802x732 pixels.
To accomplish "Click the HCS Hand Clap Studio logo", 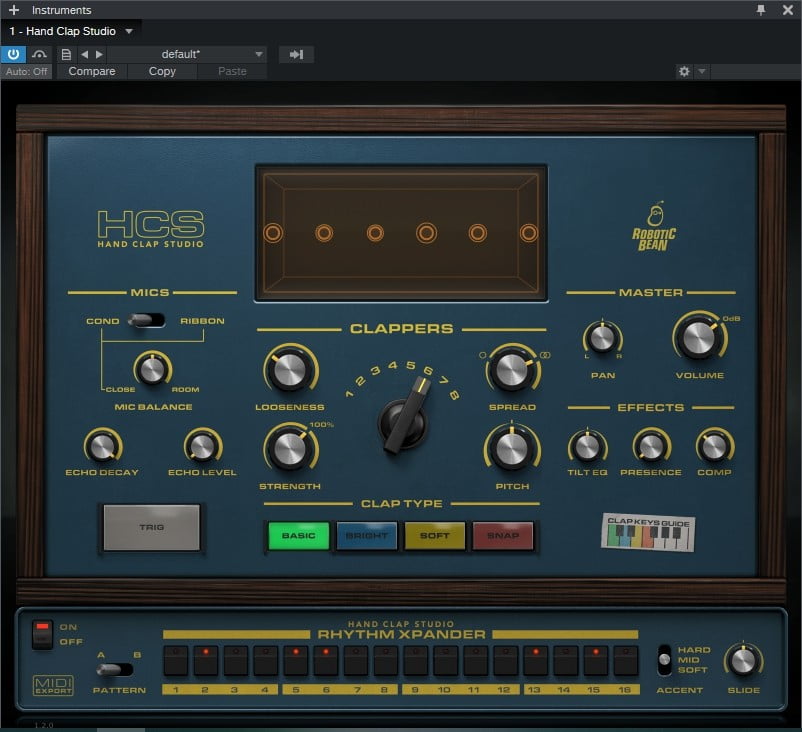I will (151, 229).
